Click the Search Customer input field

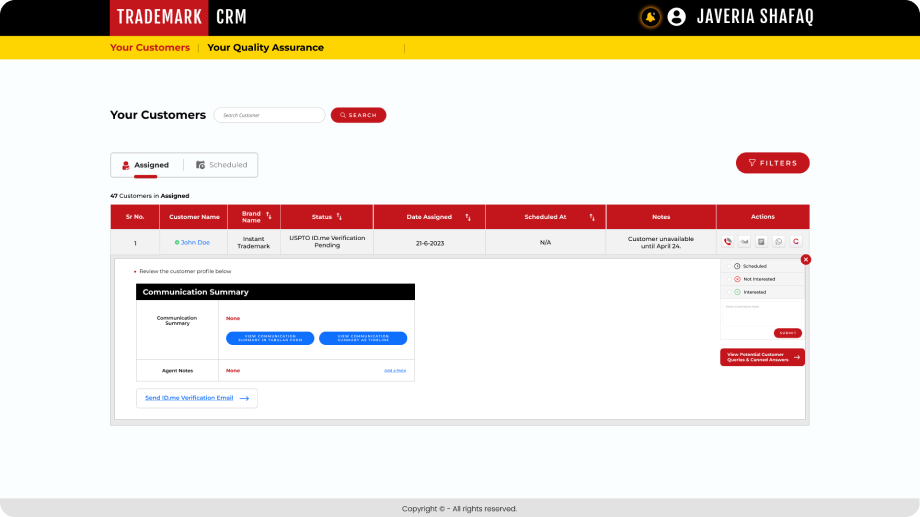270,115
